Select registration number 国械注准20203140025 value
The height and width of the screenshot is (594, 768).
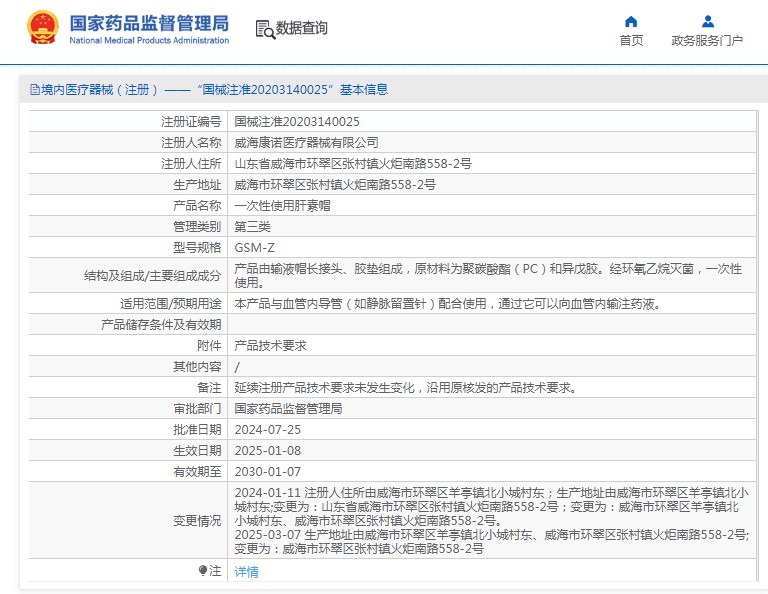point(297,121)
